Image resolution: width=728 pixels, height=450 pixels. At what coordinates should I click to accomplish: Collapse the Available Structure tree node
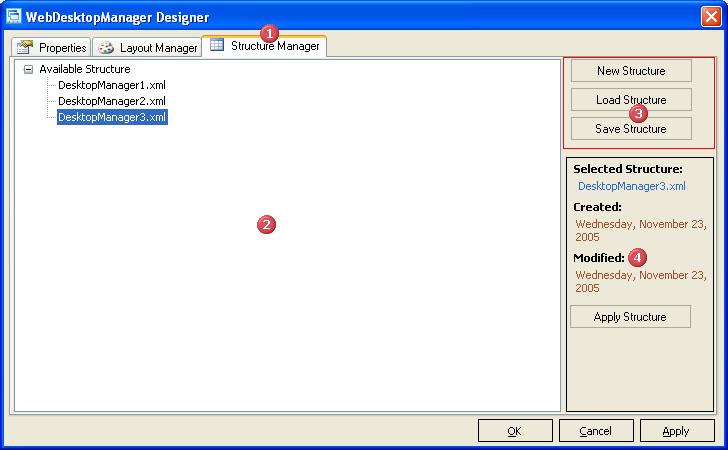coord(27,70)
